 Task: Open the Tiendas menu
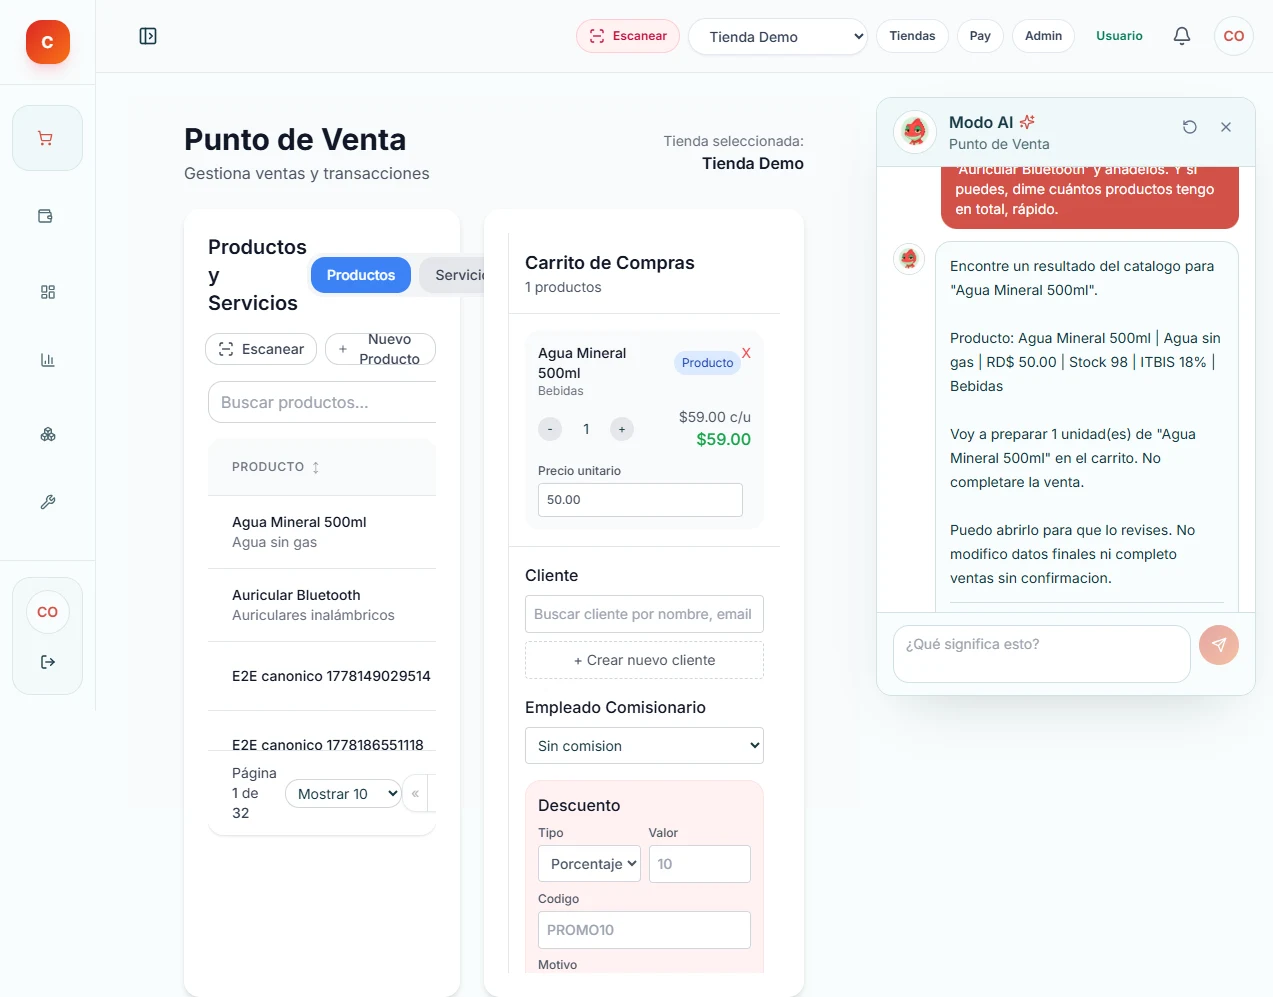pos(912,36)
